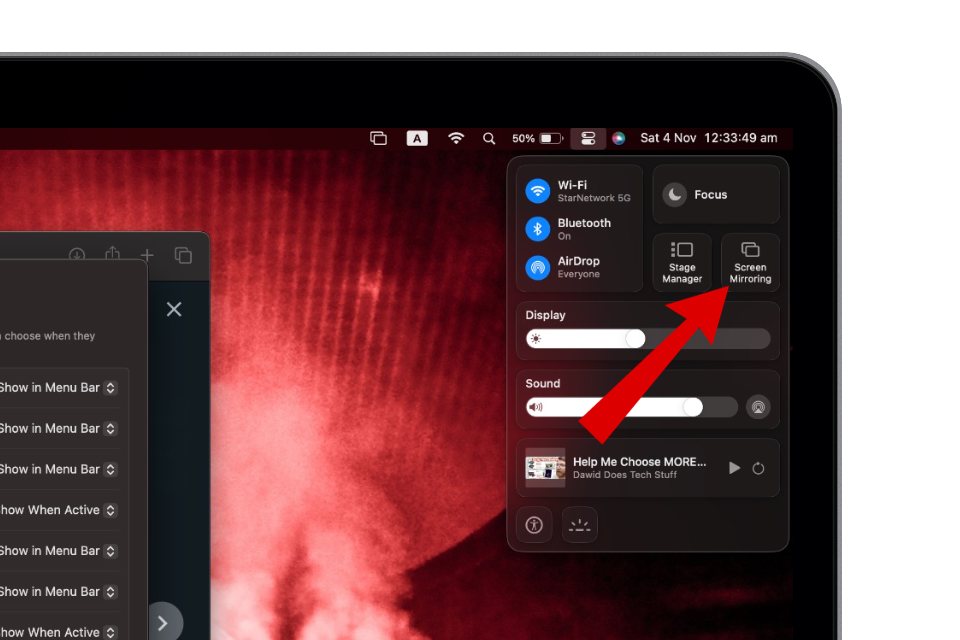Toggle Bluetooth icon in Control Center

[x=538, y=229]
